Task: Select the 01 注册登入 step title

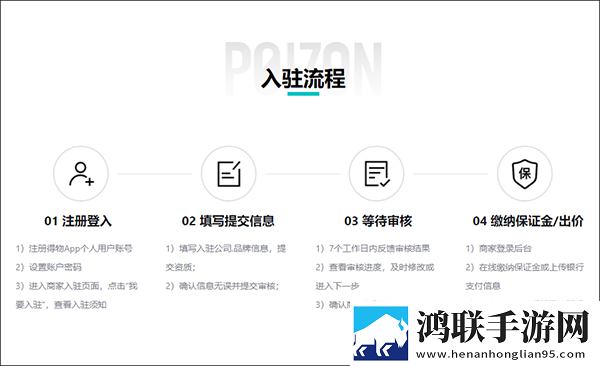Action: 78,221
